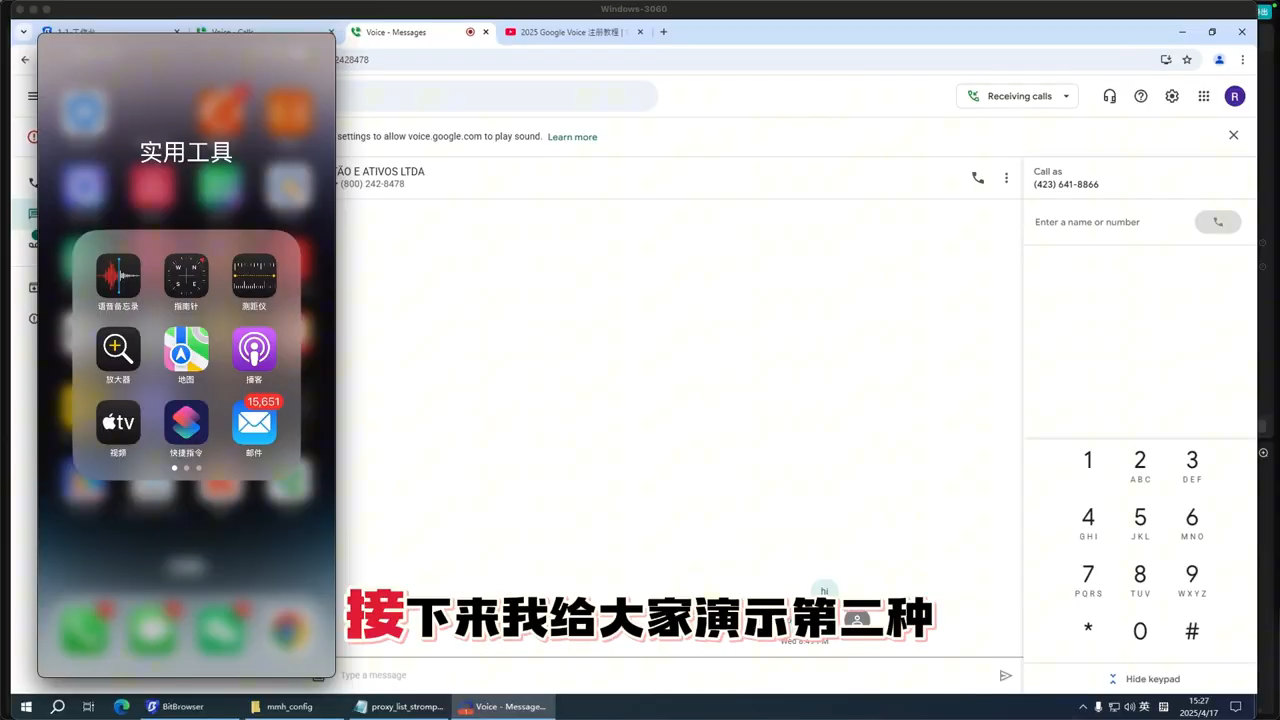Dial digit 7 on the keypad

pyautogui.click(x=1088, y=579)
